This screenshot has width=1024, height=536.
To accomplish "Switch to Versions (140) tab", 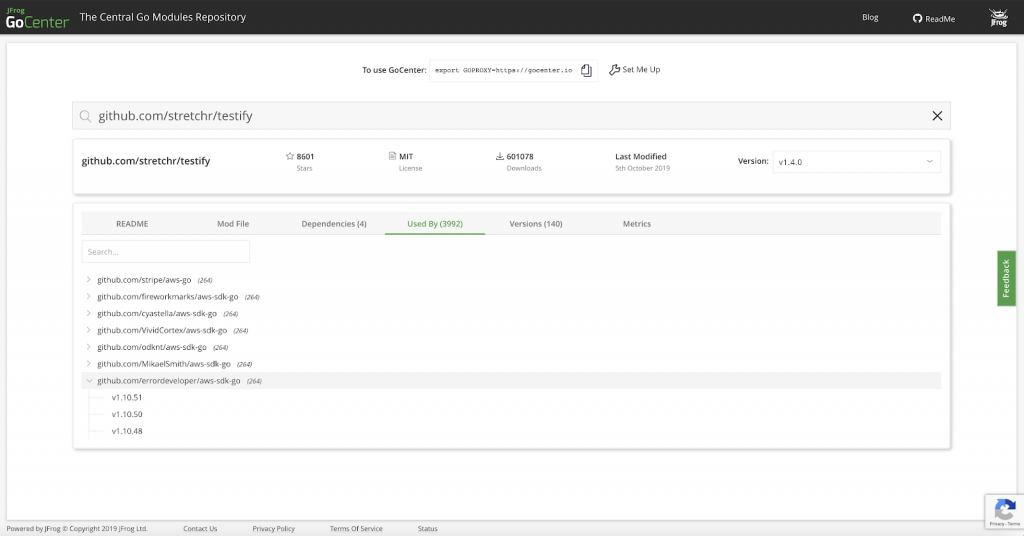I will (535, 224).
